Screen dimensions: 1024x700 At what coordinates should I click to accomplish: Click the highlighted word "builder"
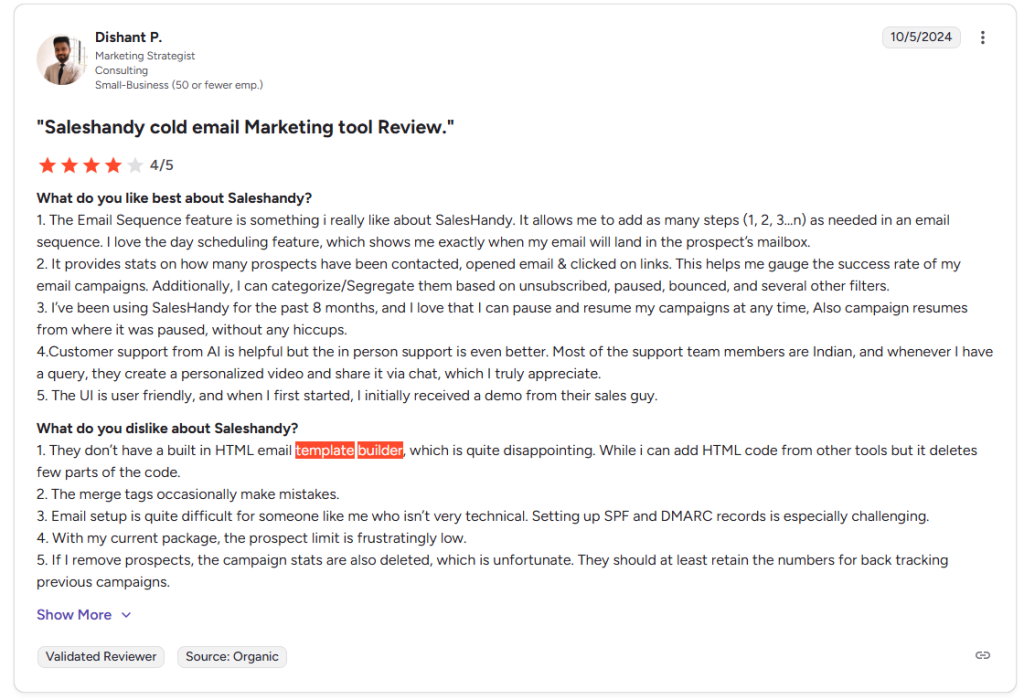(380, 451)
